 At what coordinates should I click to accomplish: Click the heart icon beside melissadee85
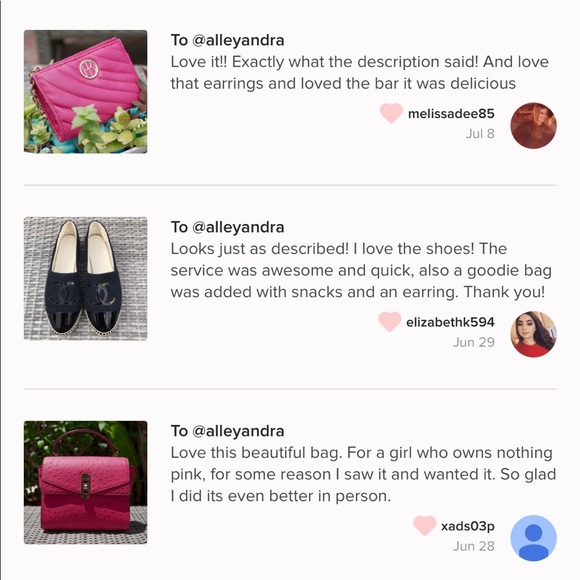(x=391, y=113)
